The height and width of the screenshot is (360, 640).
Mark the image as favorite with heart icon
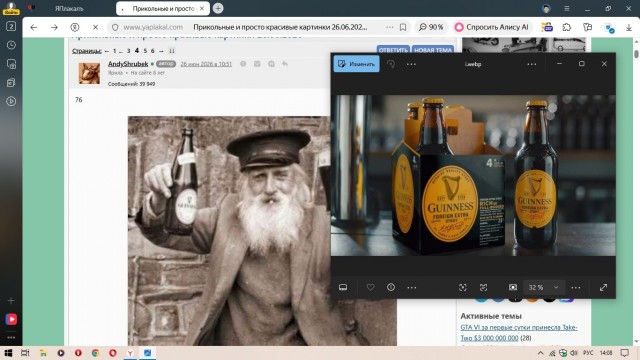pyautogui.click(x=370, y=287)
